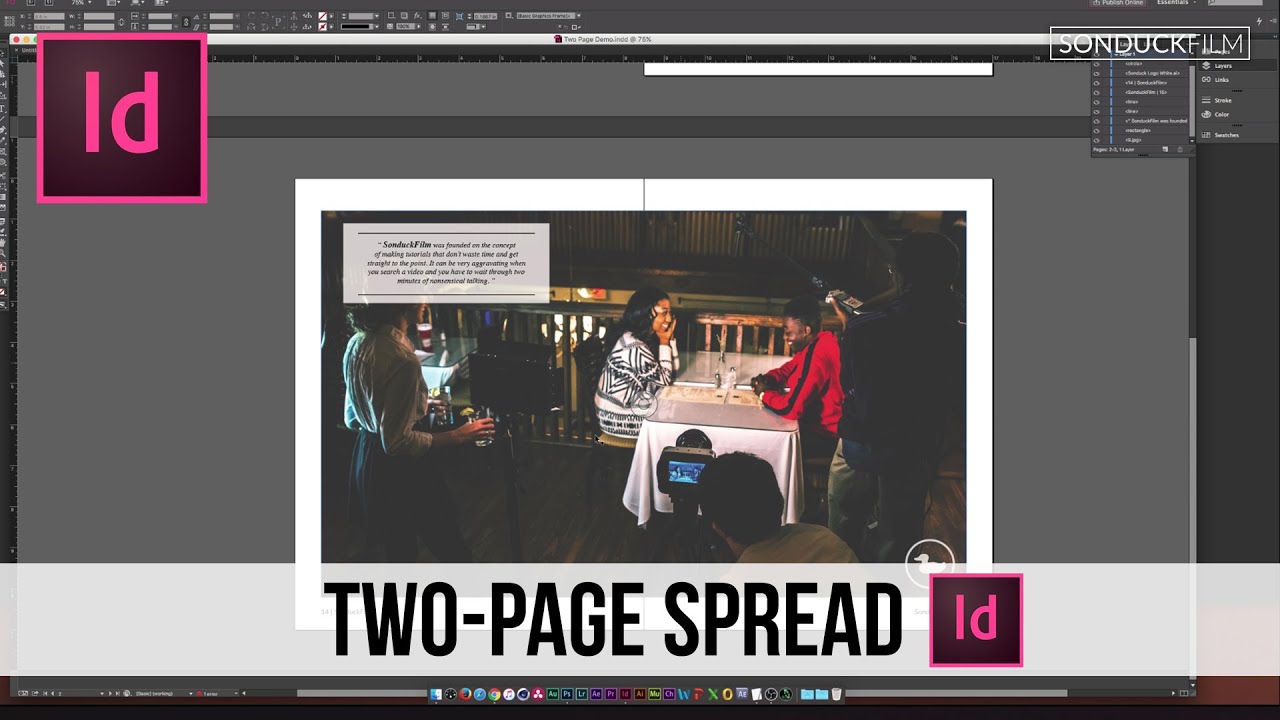Image resolution: width=1280 pixels, height=720 pixels.
Task: Select the white duck logo on the photo
Action: [930, 564]
